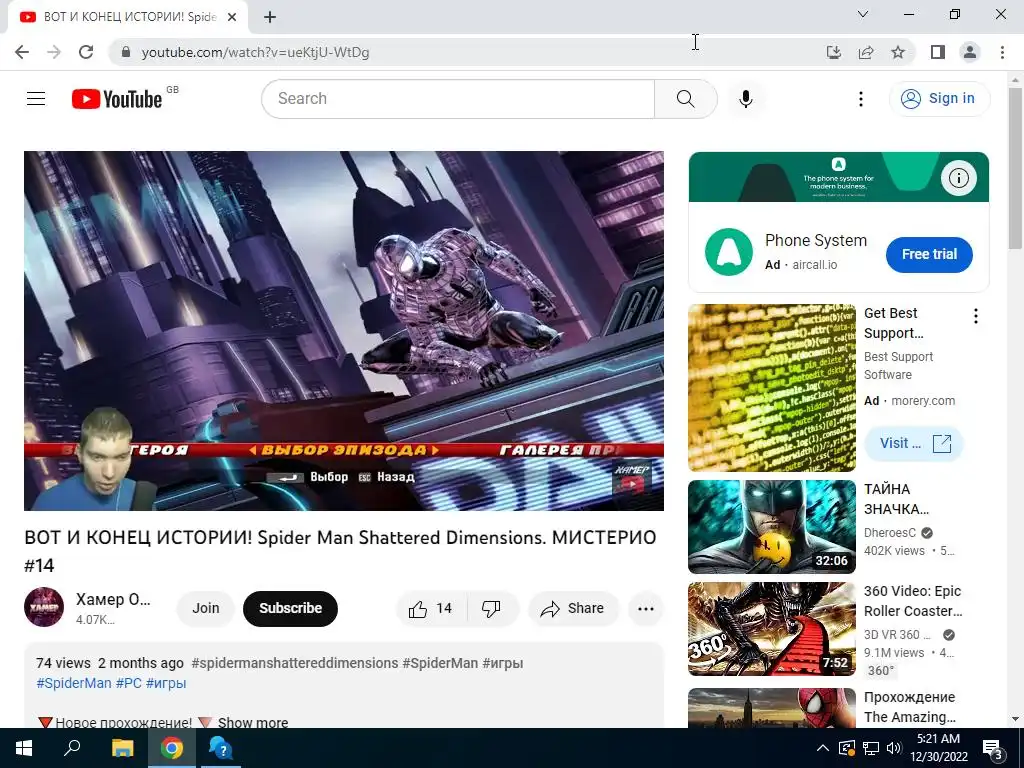The width and height of the screenshot is (1024, 768).
Task: Activate voice search microphone
Action: pos(746,99)
